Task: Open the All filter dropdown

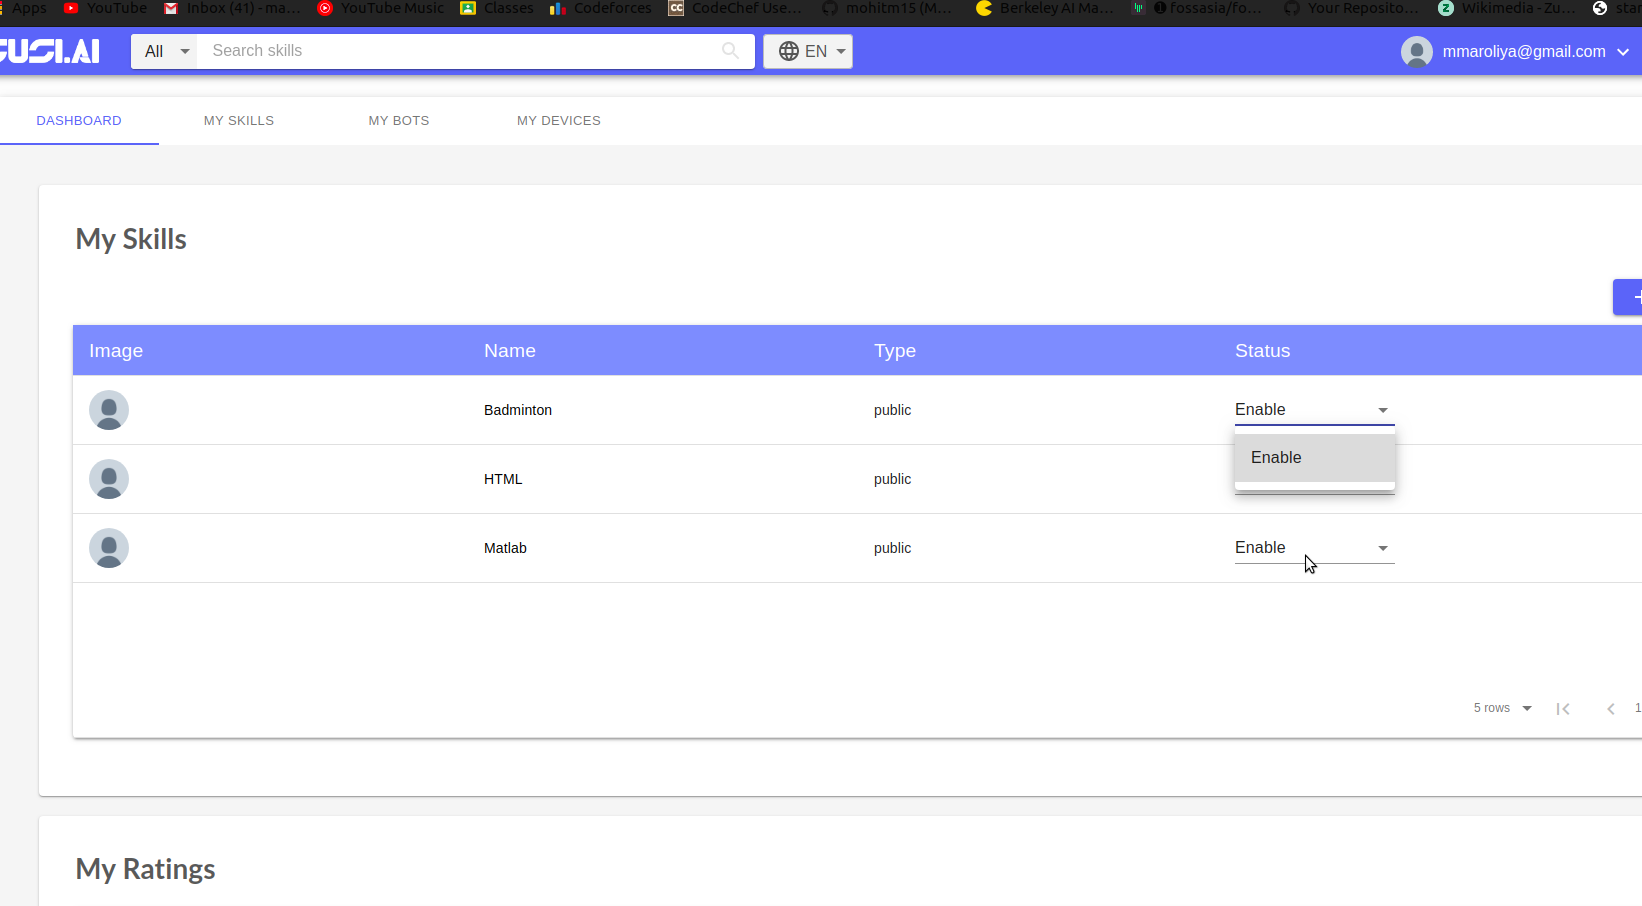Action: click(x=163, y=51)
